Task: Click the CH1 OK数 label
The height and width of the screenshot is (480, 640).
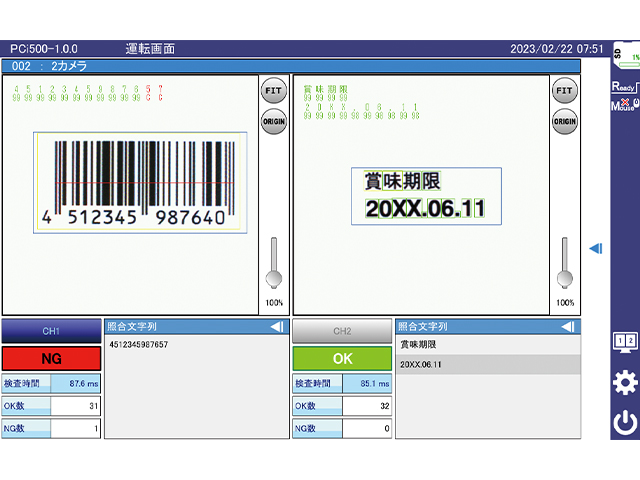Action: click(26, 406)
